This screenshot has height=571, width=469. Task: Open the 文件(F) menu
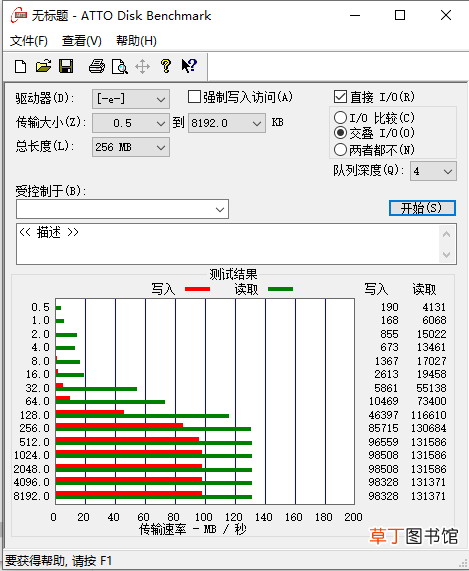click(x=29, y=41)
